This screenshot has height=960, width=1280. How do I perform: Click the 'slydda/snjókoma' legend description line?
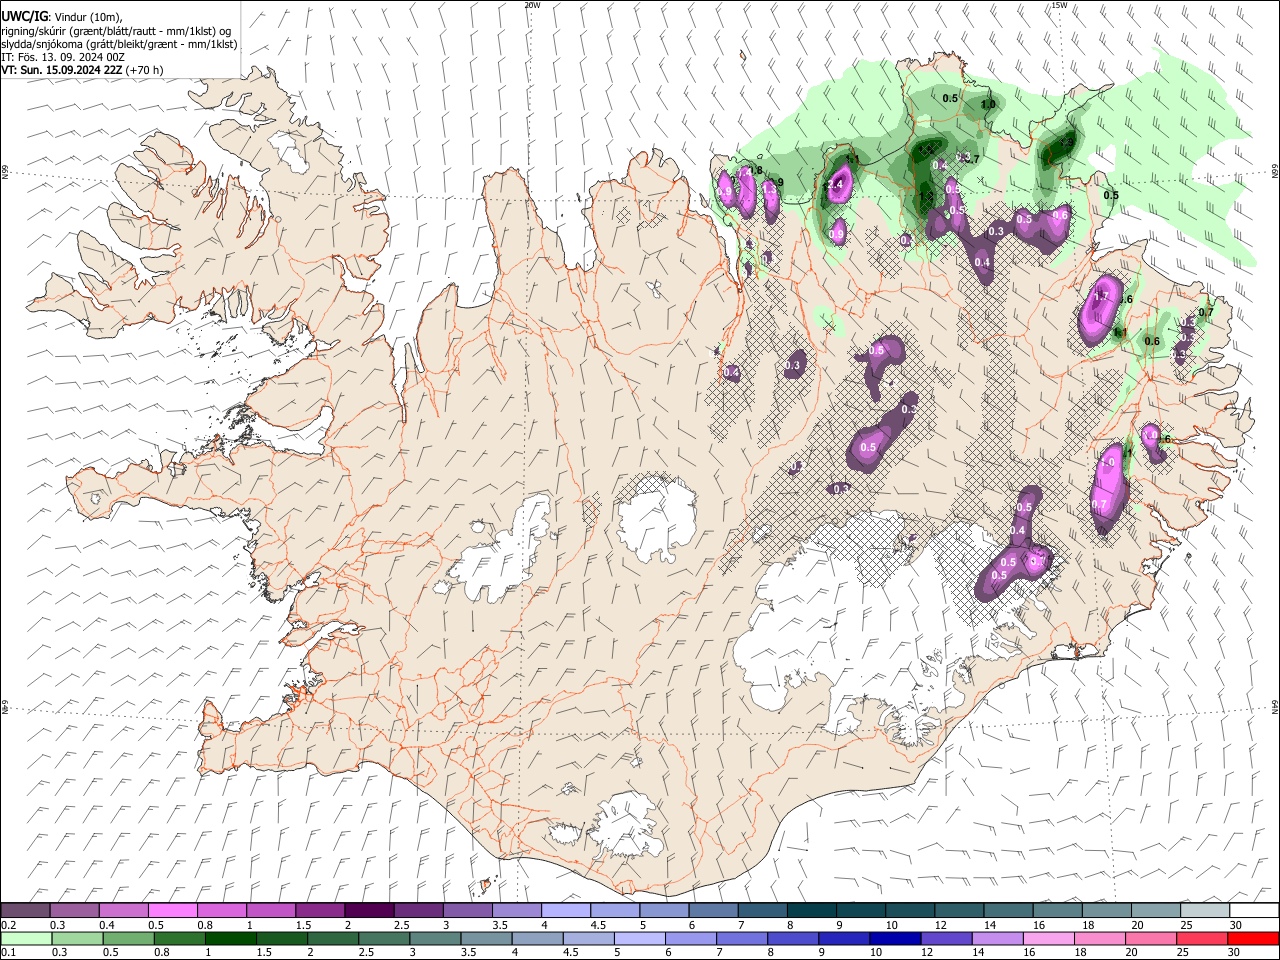point(119,44)
